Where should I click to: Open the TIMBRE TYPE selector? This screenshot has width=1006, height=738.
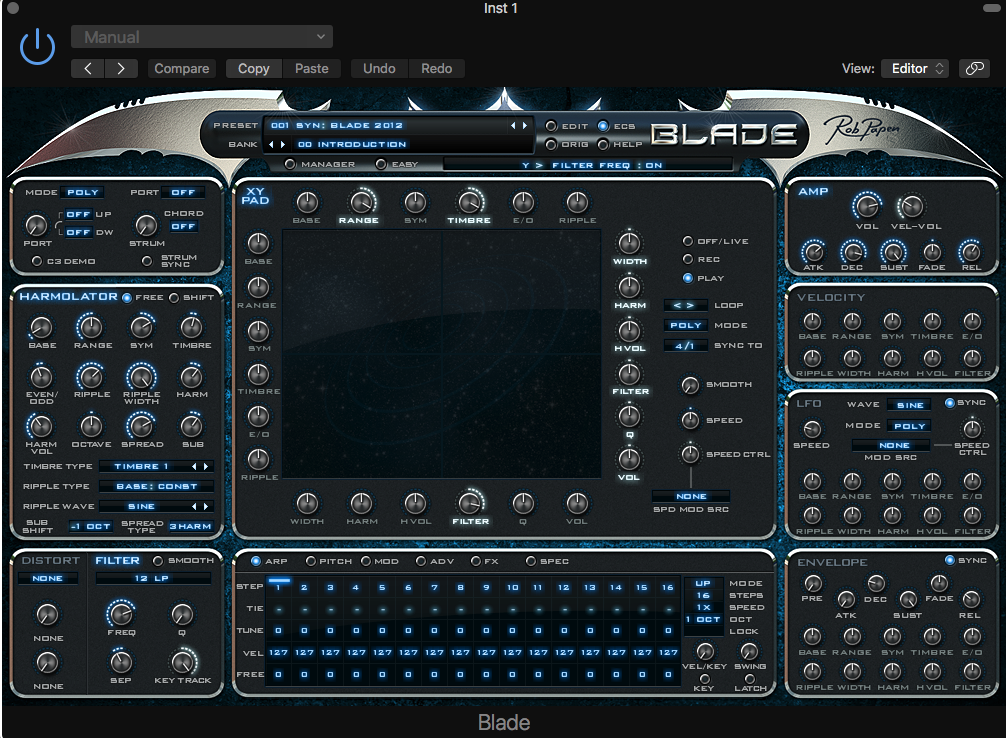[157, 467]
